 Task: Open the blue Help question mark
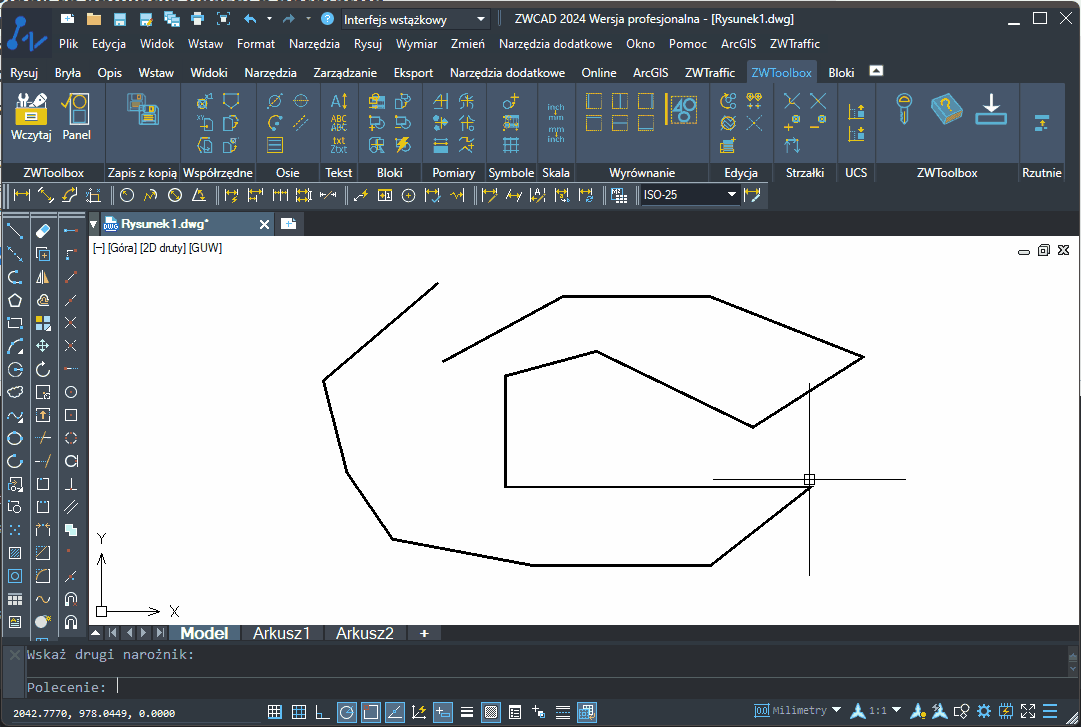pos(328,19)
